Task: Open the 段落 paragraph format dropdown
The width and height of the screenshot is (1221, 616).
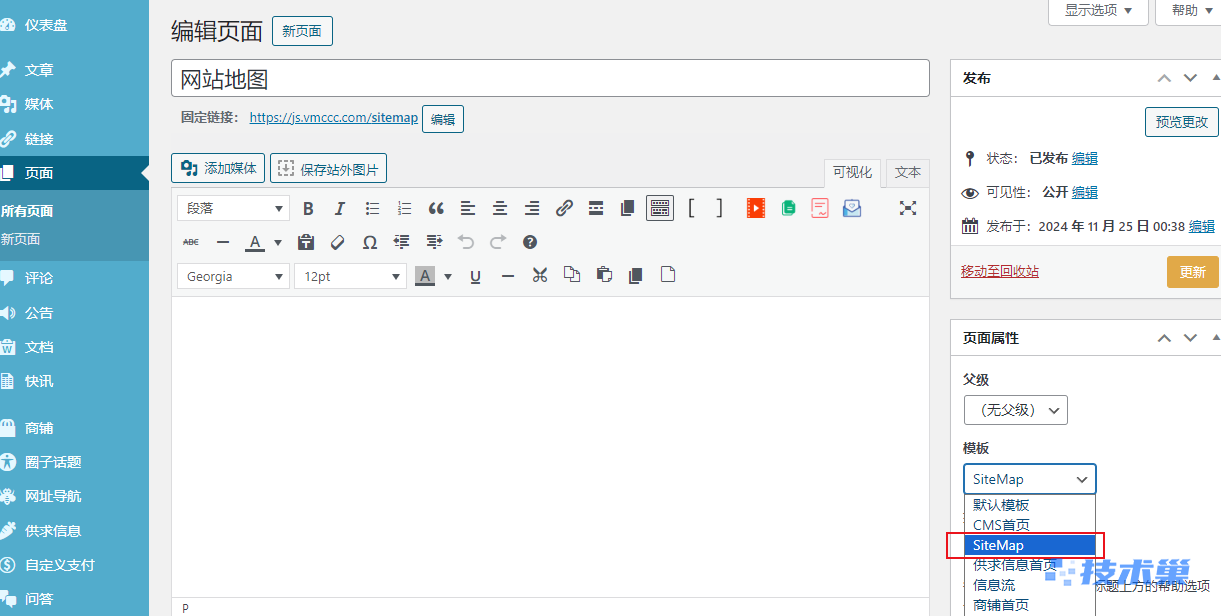Action: coord(233,208)
